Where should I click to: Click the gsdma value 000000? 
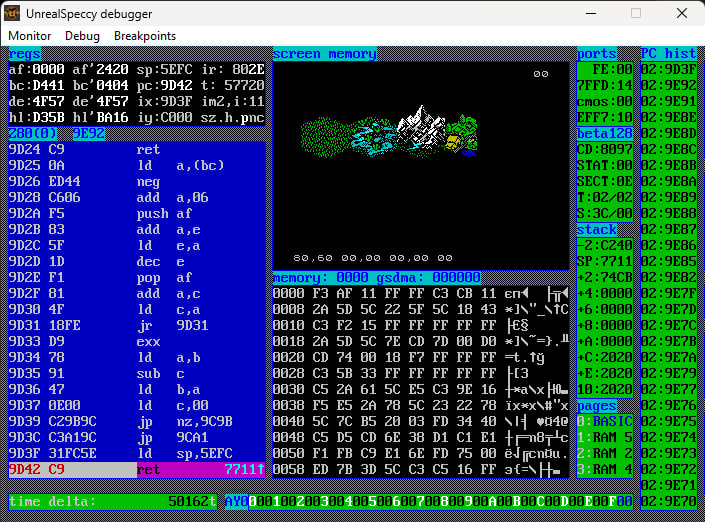456,278
